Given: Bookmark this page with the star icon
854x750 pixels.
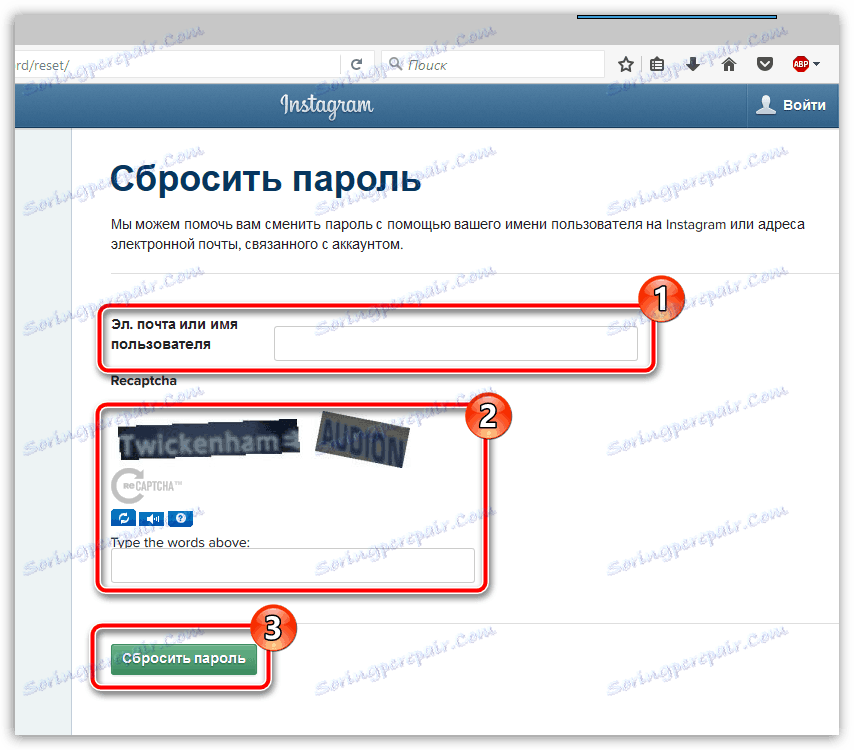Looking at the screenshot, I should tap(626, 65).
